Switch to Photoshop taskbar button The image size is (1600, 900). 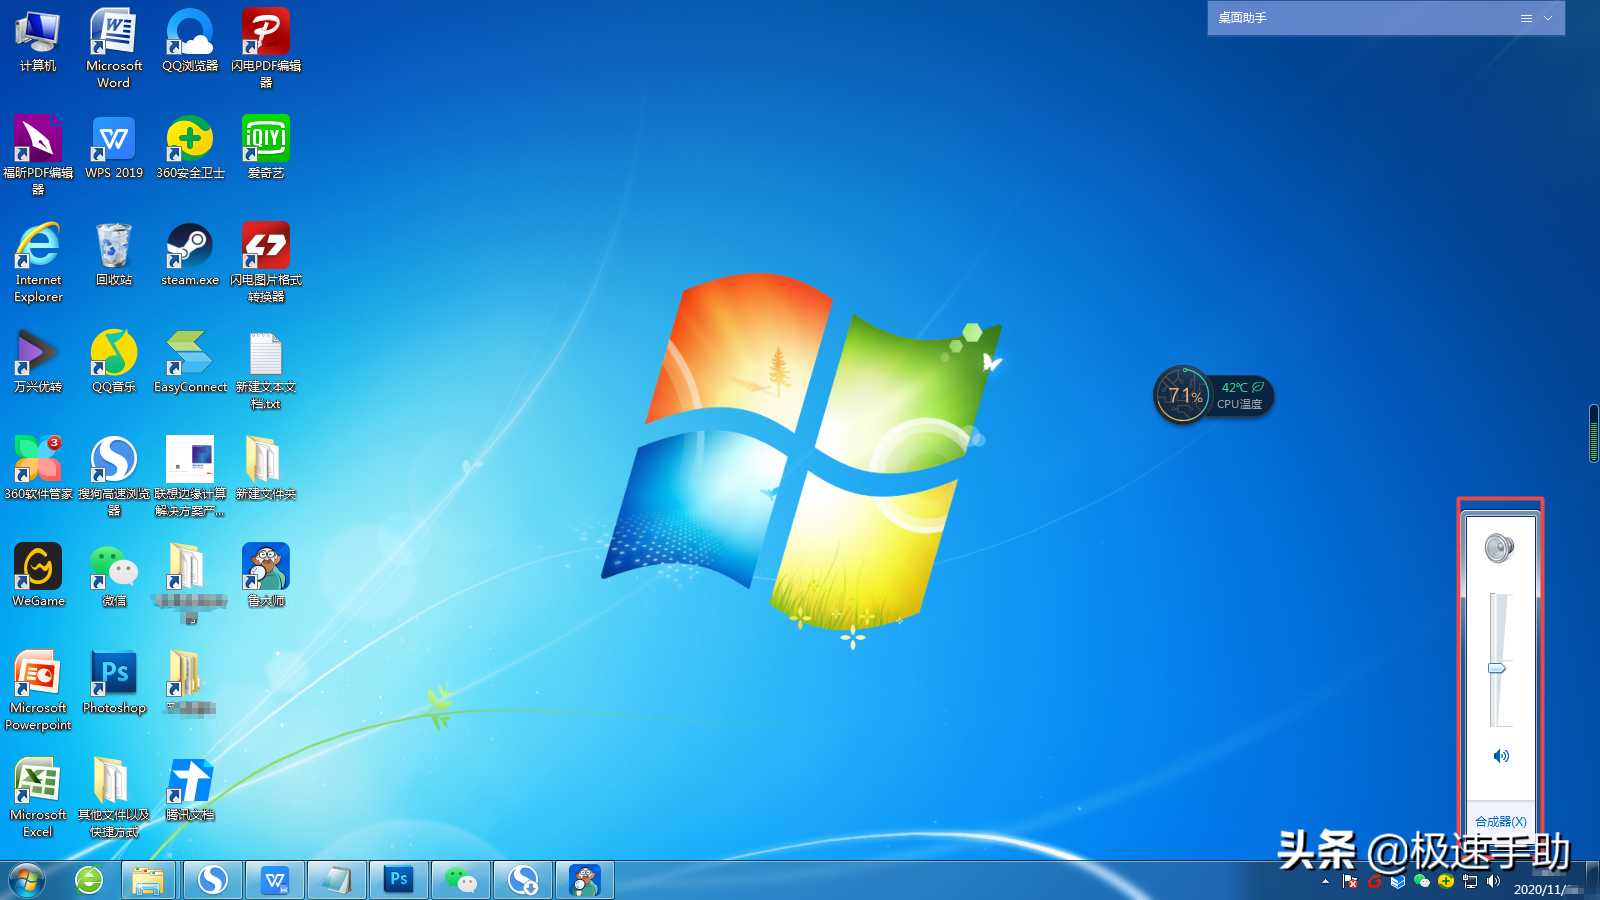click(399, 880)
